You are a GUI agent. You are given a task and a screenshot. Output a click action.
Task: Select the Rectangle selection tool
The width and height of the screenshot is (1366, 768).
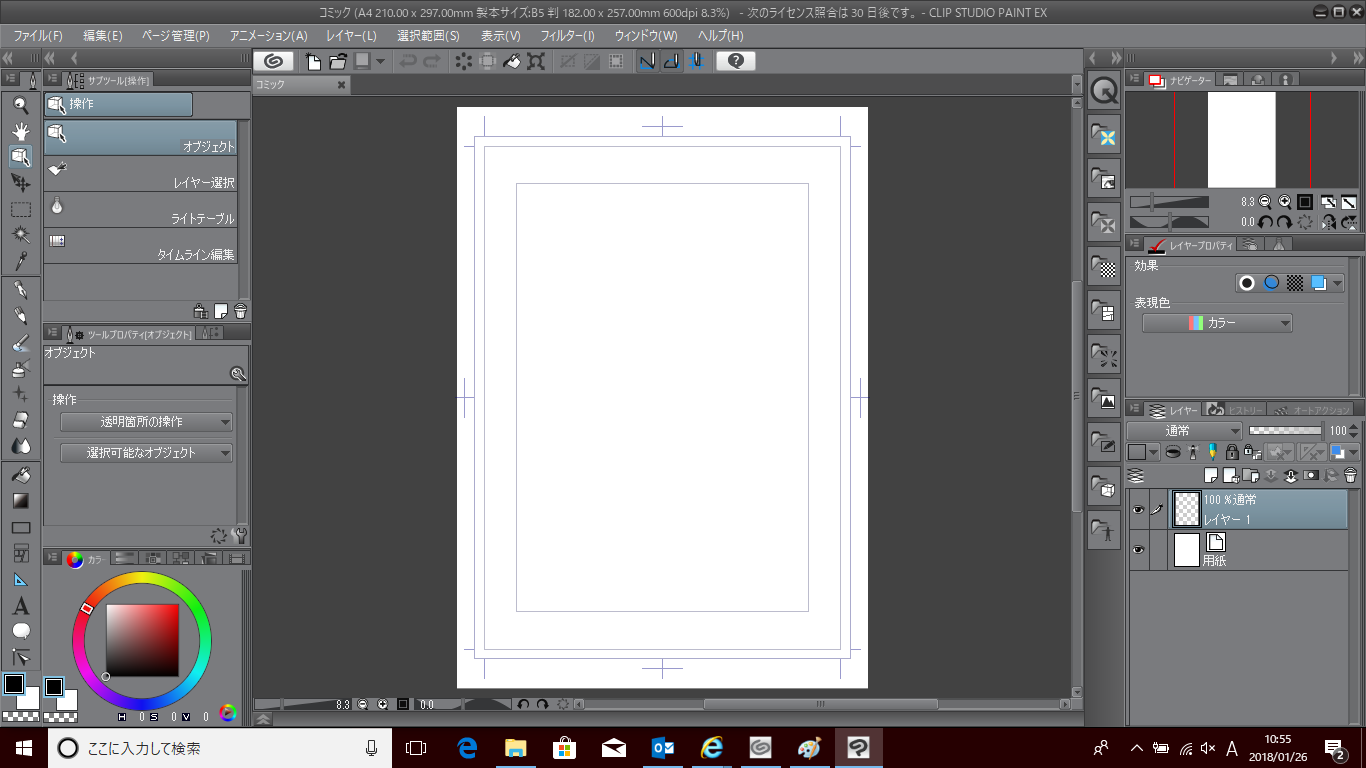21,209
